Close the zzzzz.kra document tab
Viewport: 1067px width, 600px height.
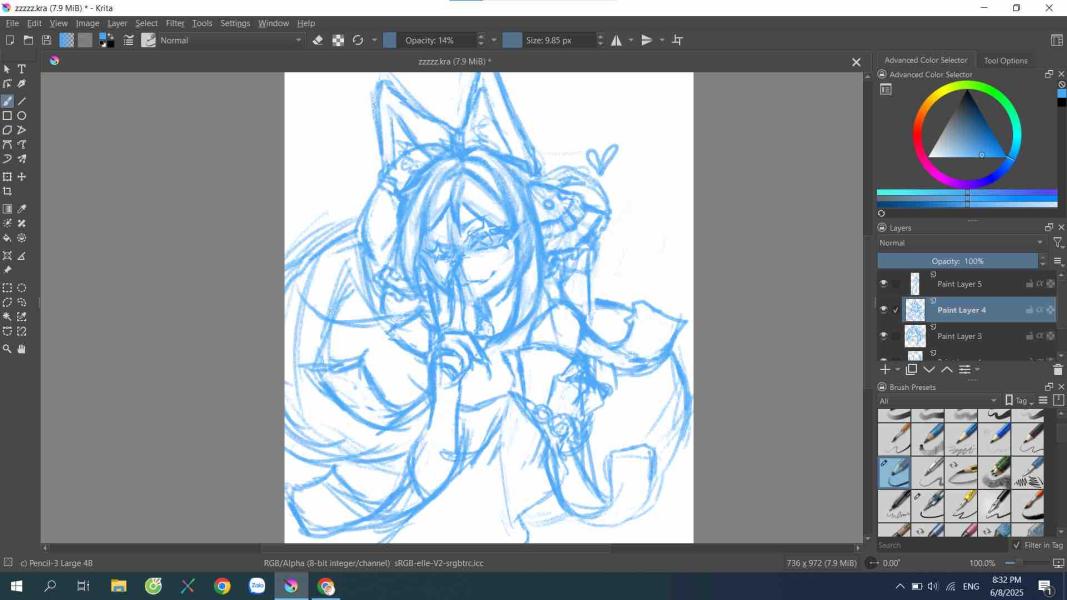coord(856,62)
